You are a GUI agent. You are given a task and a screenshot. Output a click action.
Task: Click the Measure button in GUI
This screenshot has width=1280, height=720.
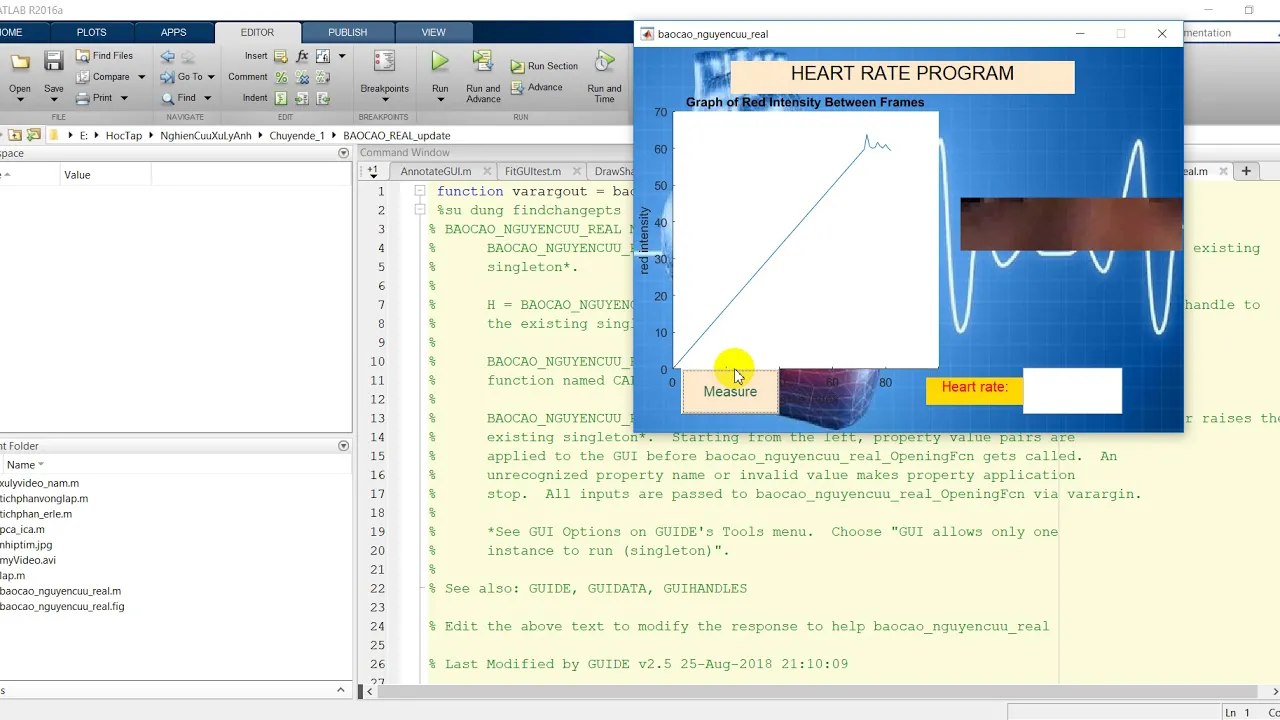click(730, 391)
